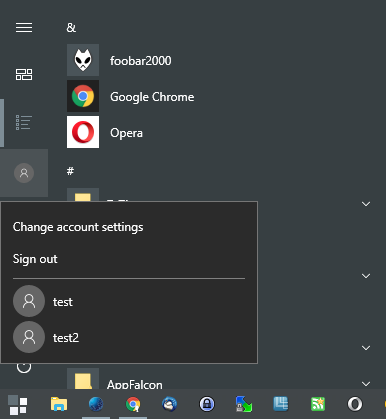
Task: Show the all apps list view
Action: pyautogui.click(x=24, y=122)
